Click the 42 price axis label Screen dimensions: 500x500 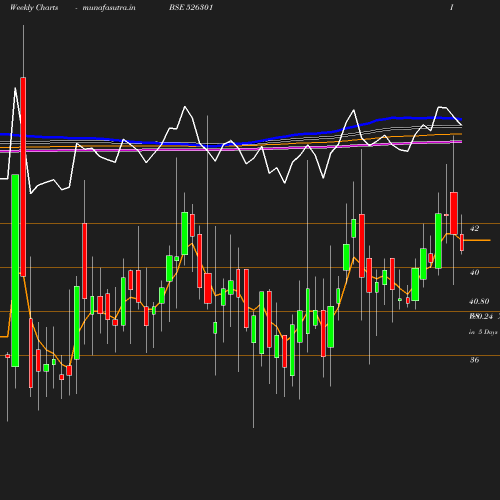coord(474,228)
